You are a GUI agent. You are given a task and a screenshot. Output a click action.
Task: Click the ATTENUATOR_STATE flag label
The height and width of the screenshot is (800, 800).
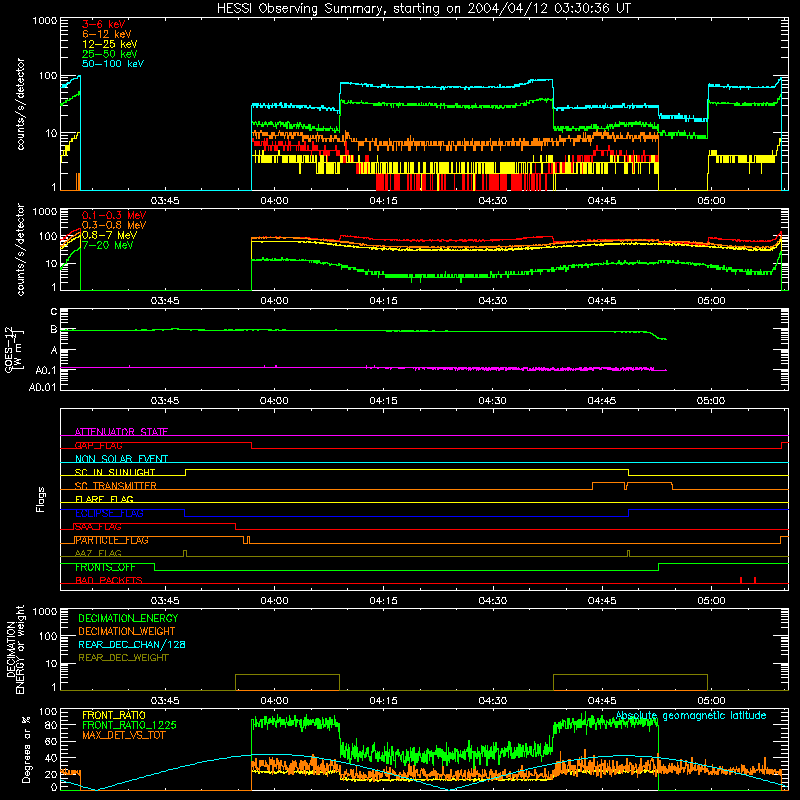coord(121,432)
